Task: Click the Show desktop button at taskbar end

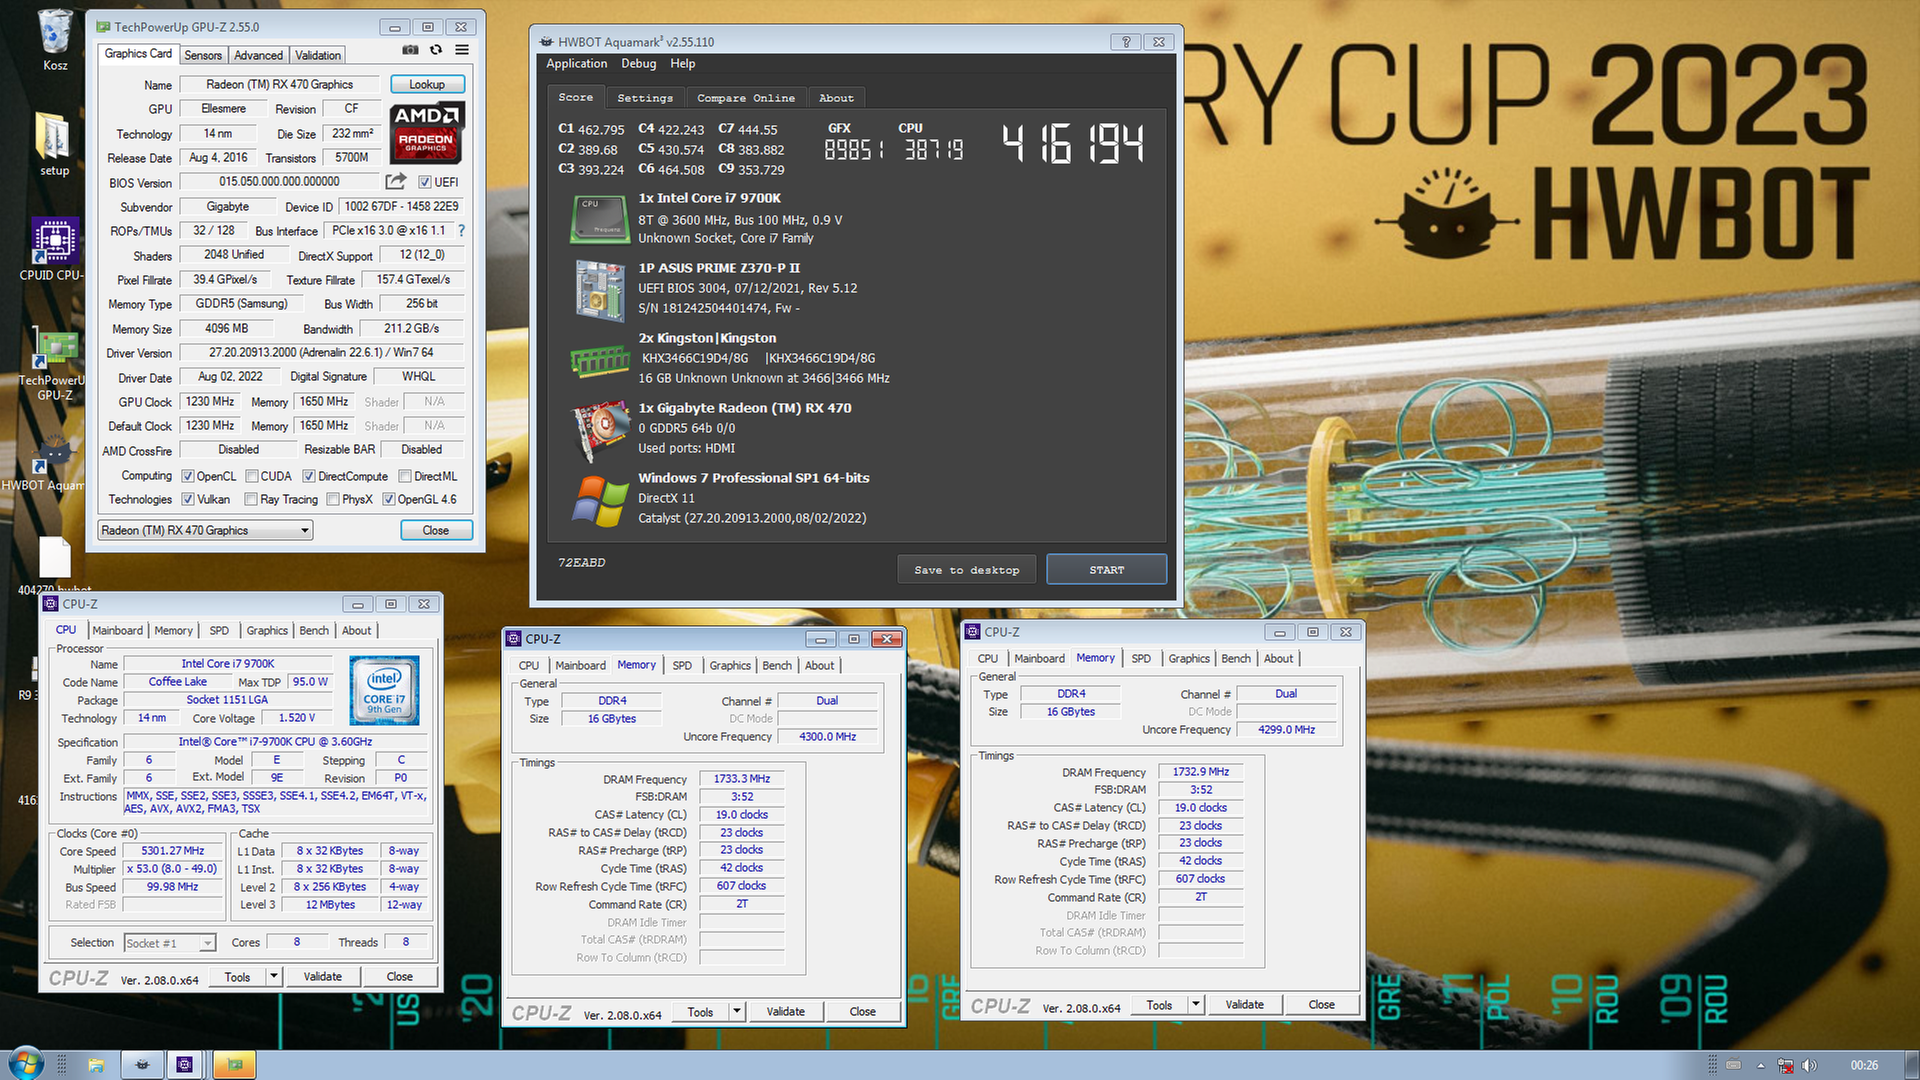Action: 1912,1065
